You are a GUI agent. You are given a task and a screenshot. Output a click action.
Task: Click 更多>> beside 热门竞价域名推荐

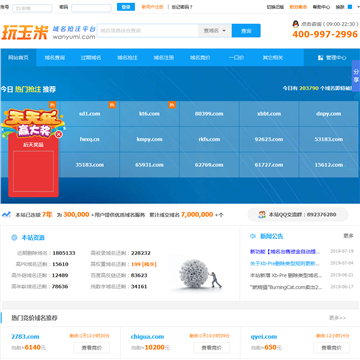click(338, 318)
